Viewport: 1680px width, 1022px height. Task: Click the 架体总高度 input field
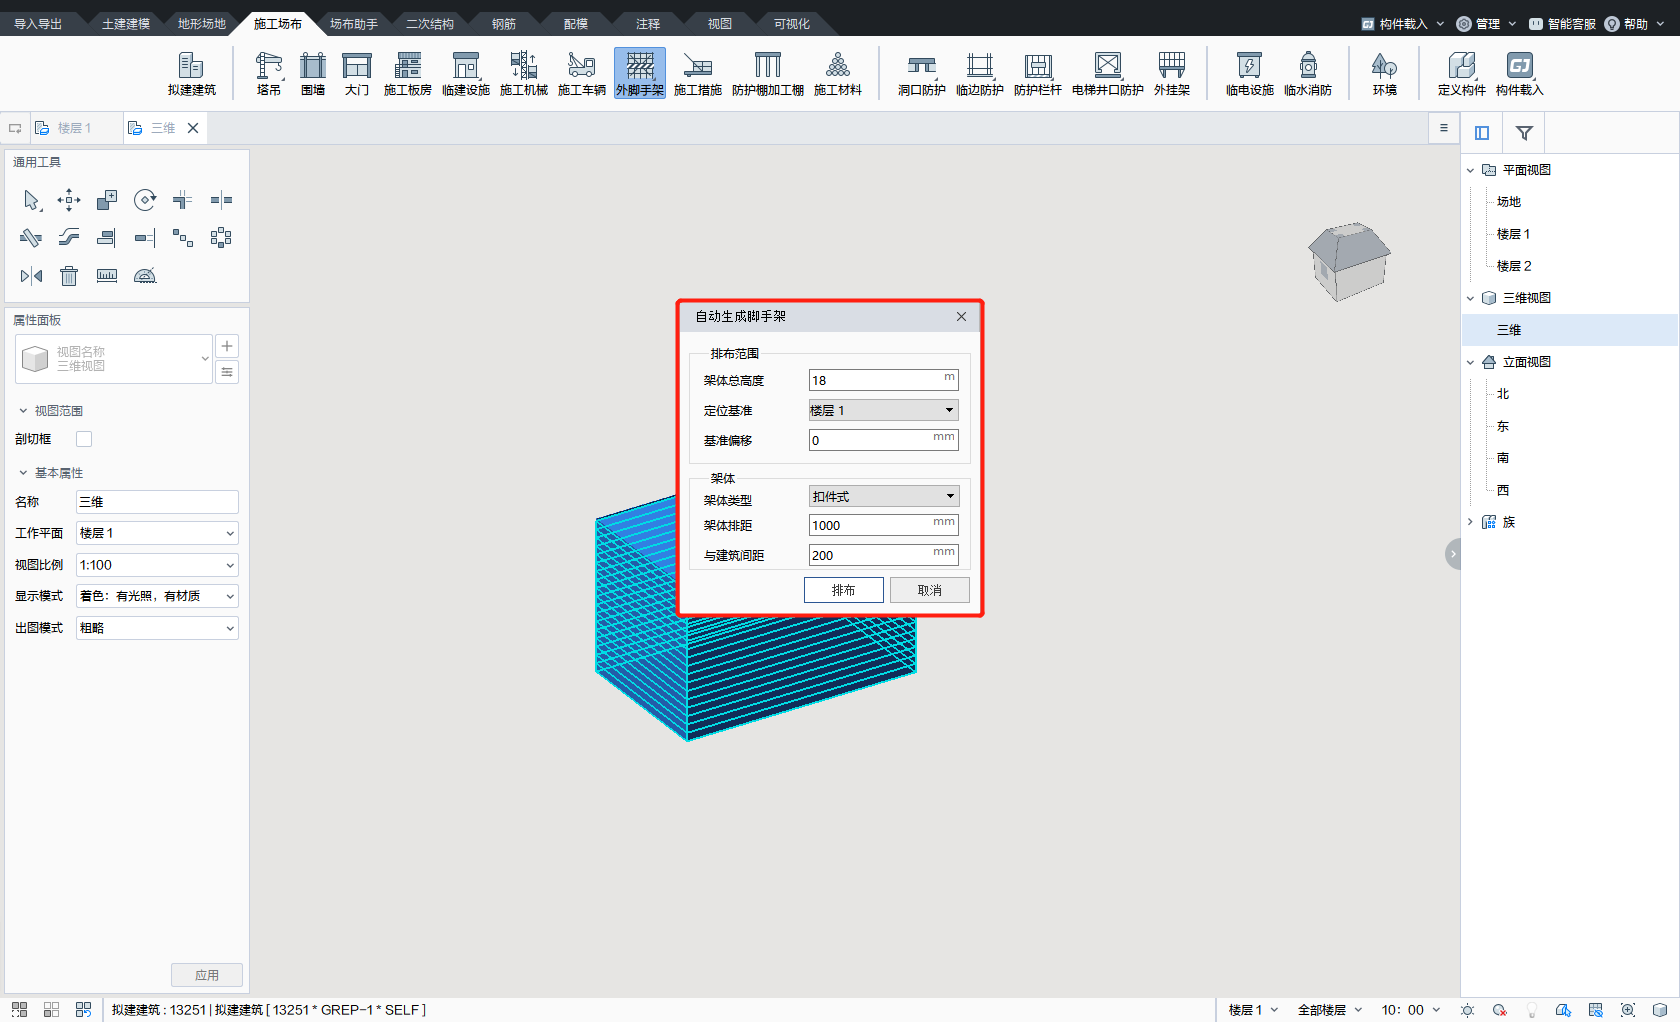[883, 380]
